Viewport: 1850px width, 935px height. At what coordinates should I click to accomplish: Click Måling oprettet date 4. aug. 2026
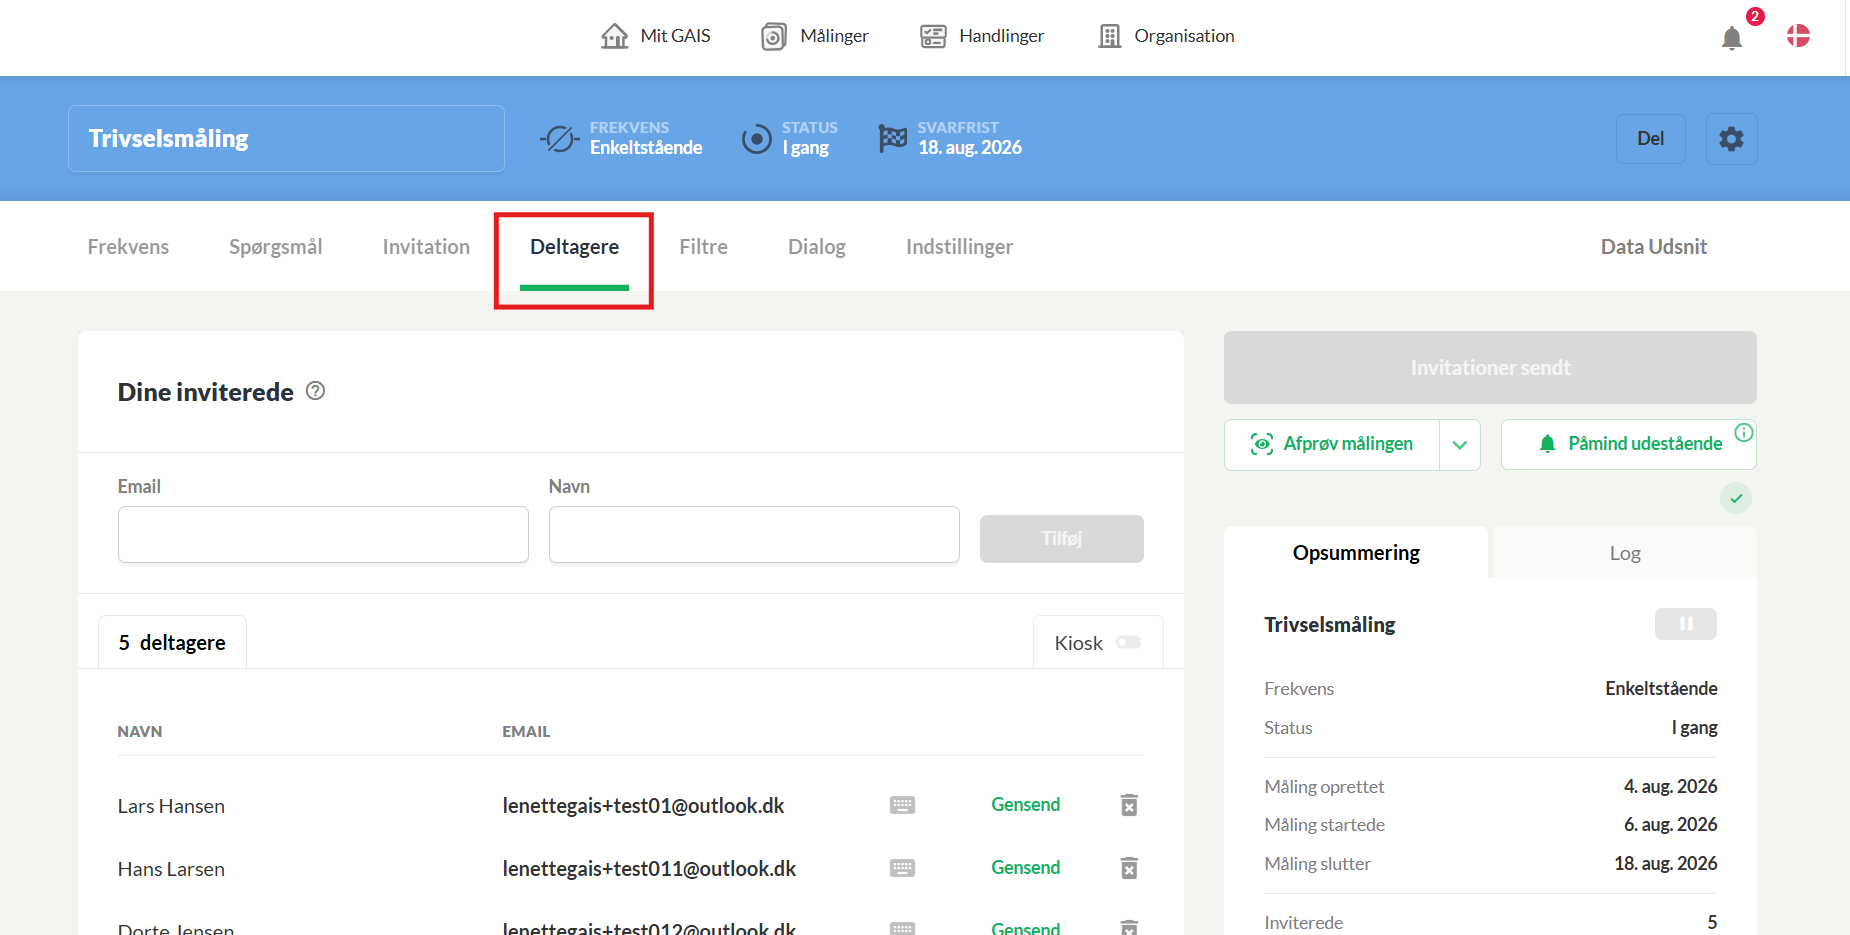[x=1670, y=787]
